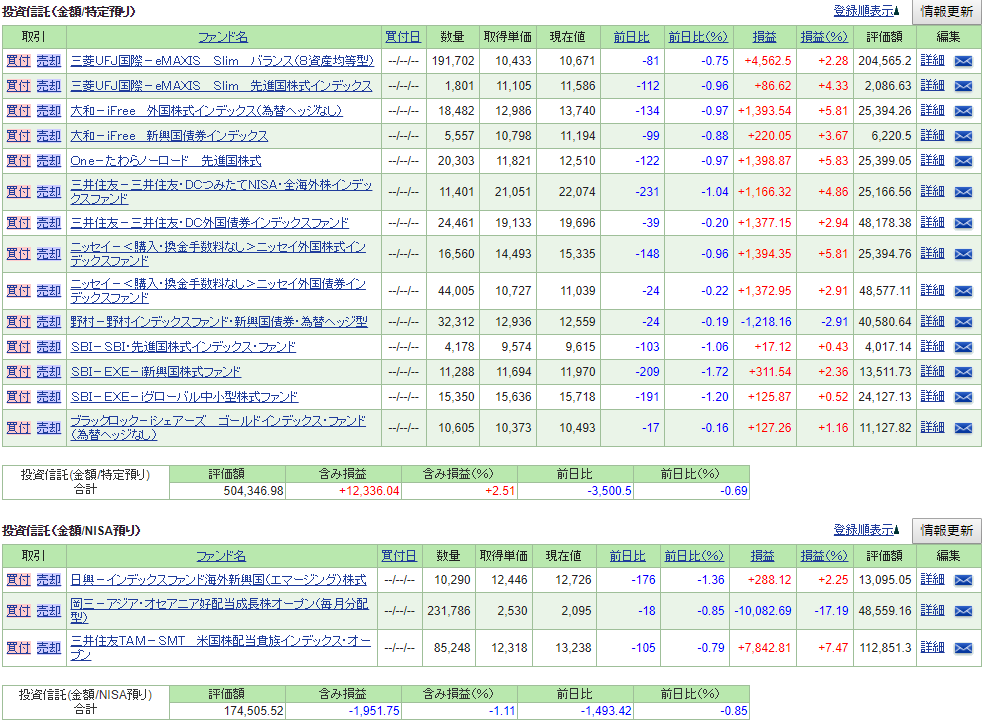Click 売却 for たわらノーロード 先進国株式
Screen dimensions: 985x721
[48, 161]
